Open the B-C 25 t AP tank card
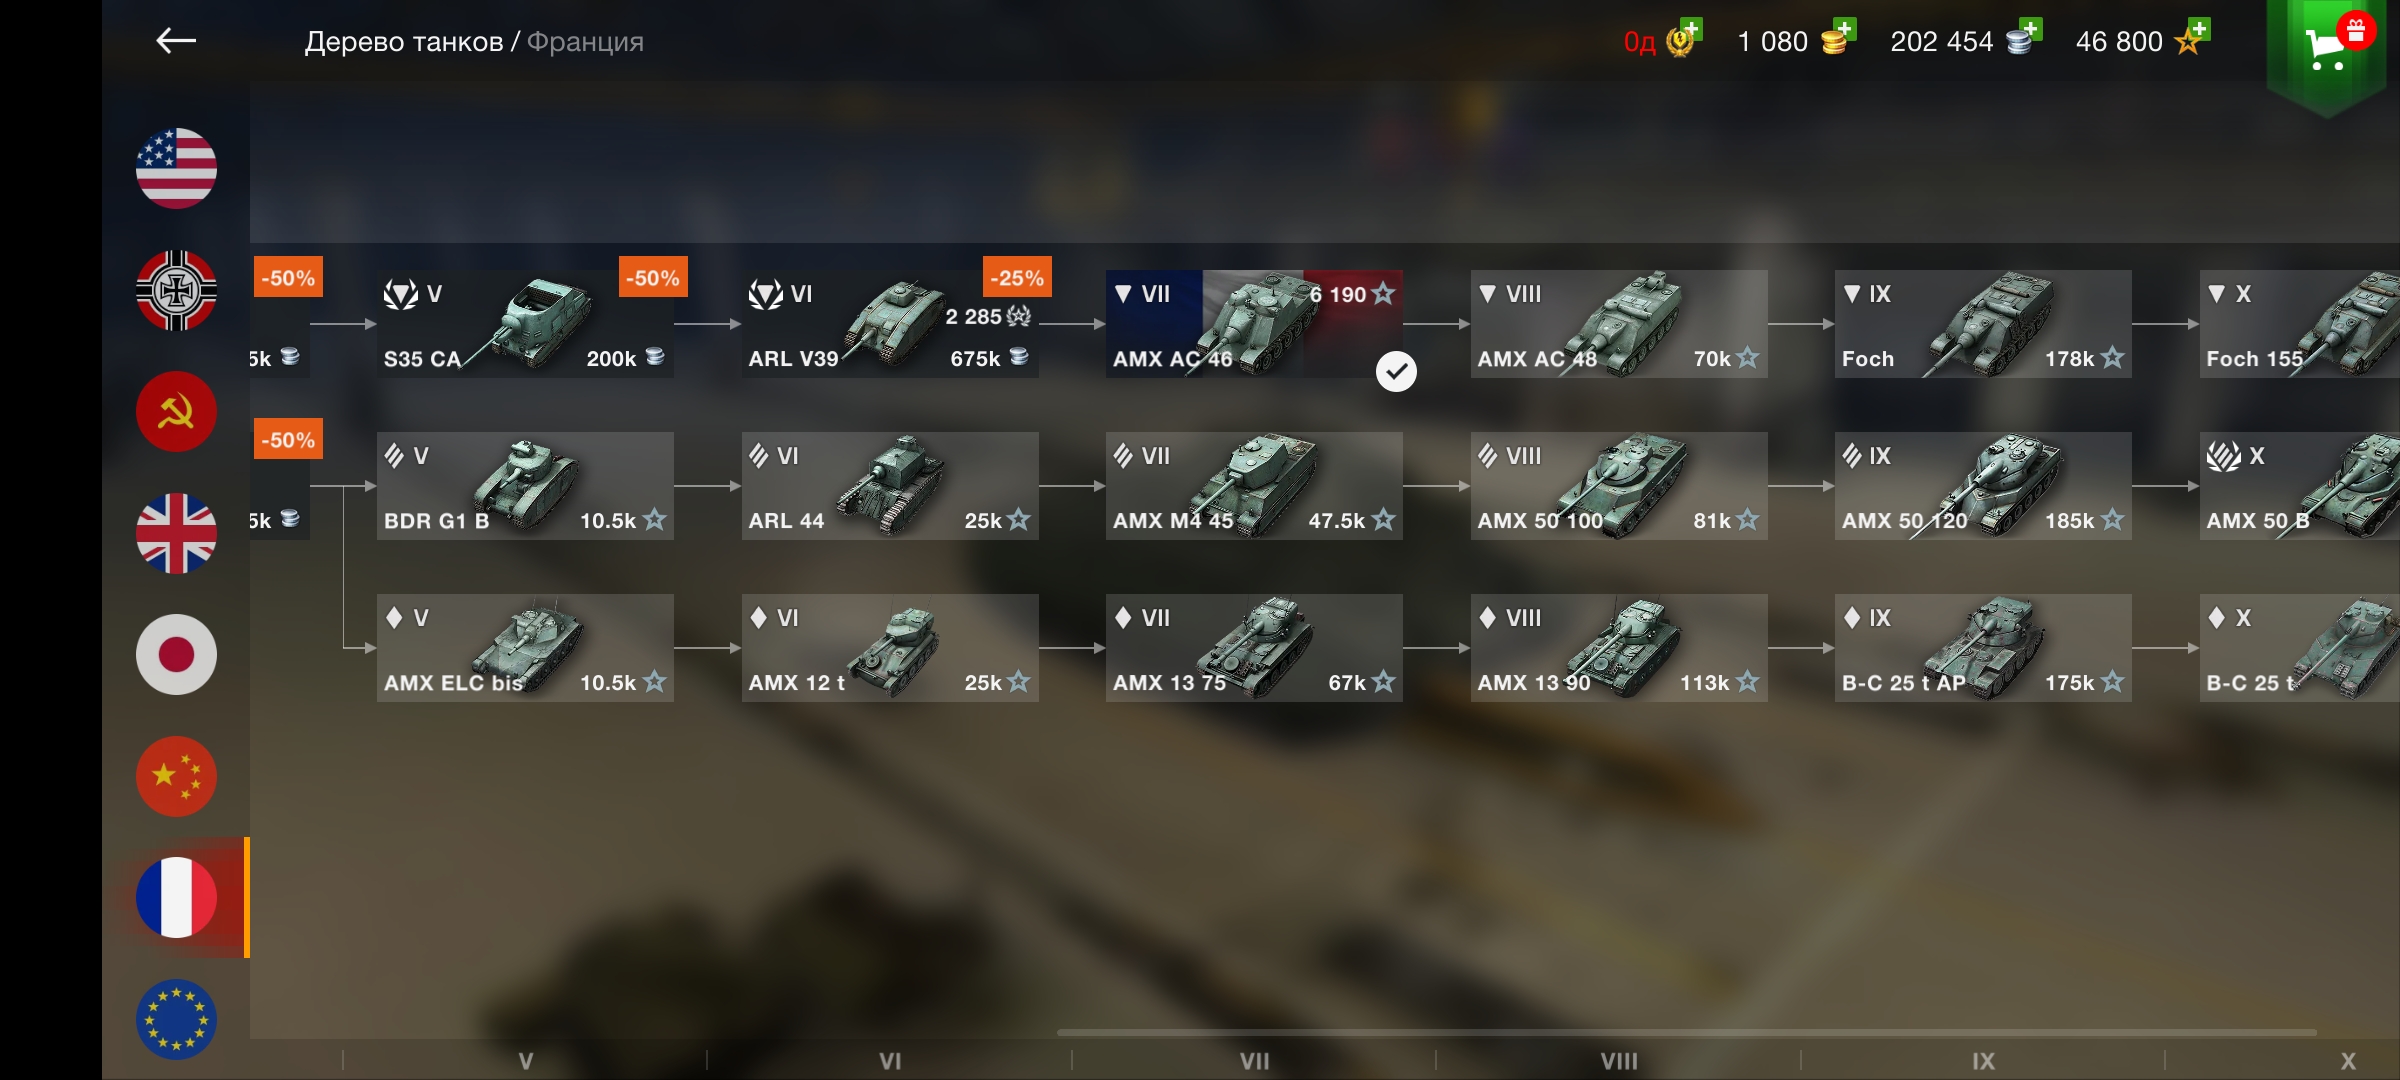 1983,648
